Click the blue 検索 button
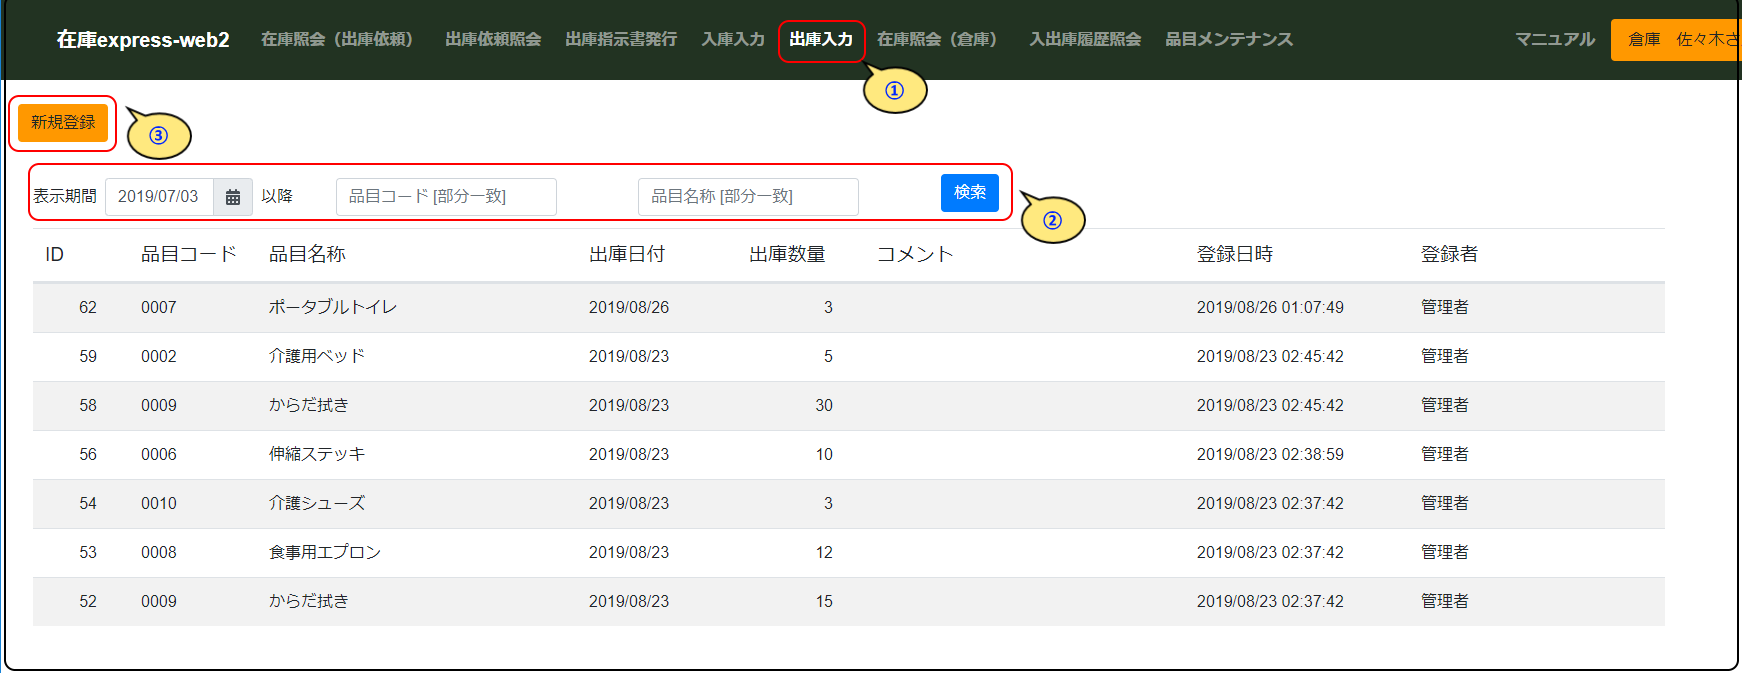Image resolution: width=1742 pixels, height=673 pixels. (969, 193)
